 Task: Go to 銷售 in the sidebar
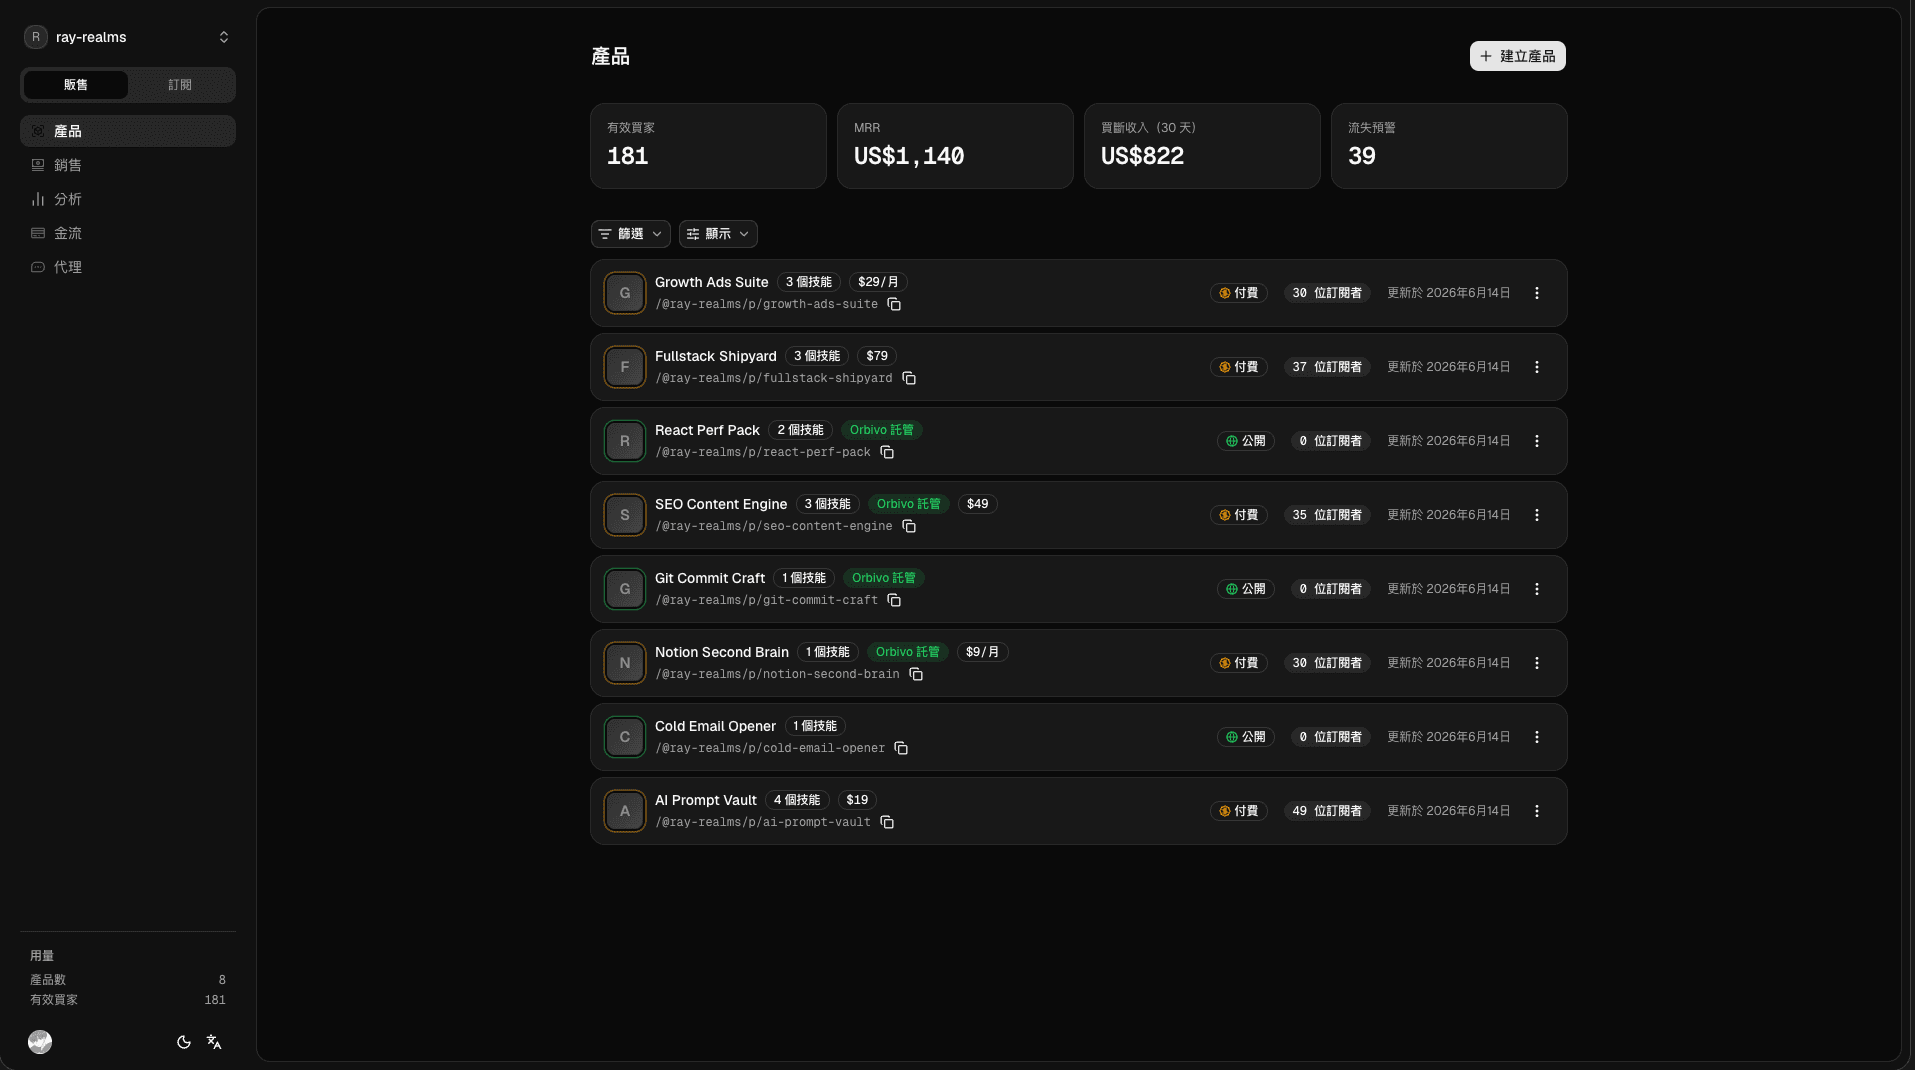coord(128,165)
